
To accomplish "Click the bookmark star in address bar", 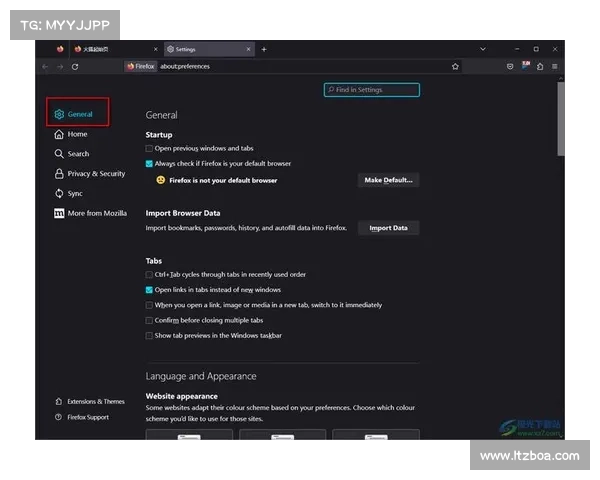I will [455, 67].
